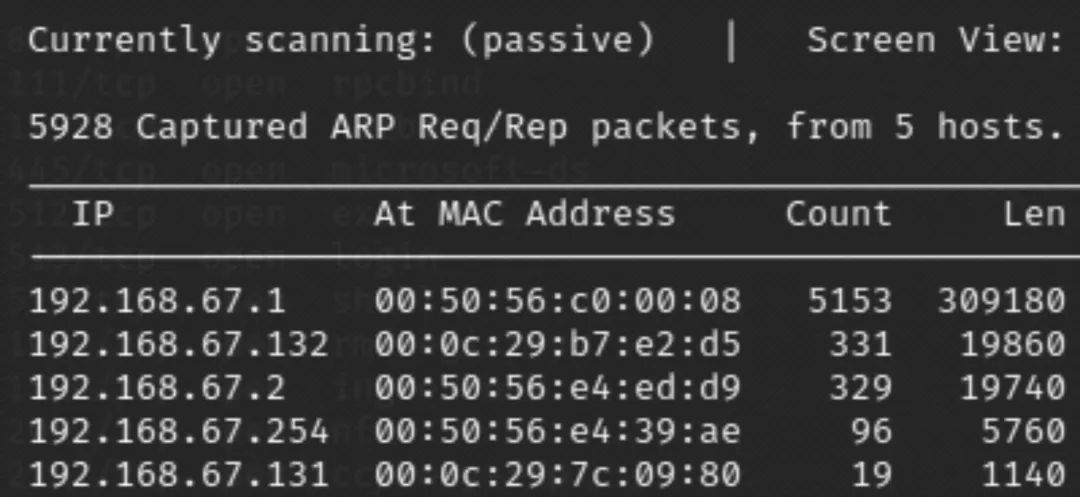Click the 5928 Captured ARP packets line

548,127
